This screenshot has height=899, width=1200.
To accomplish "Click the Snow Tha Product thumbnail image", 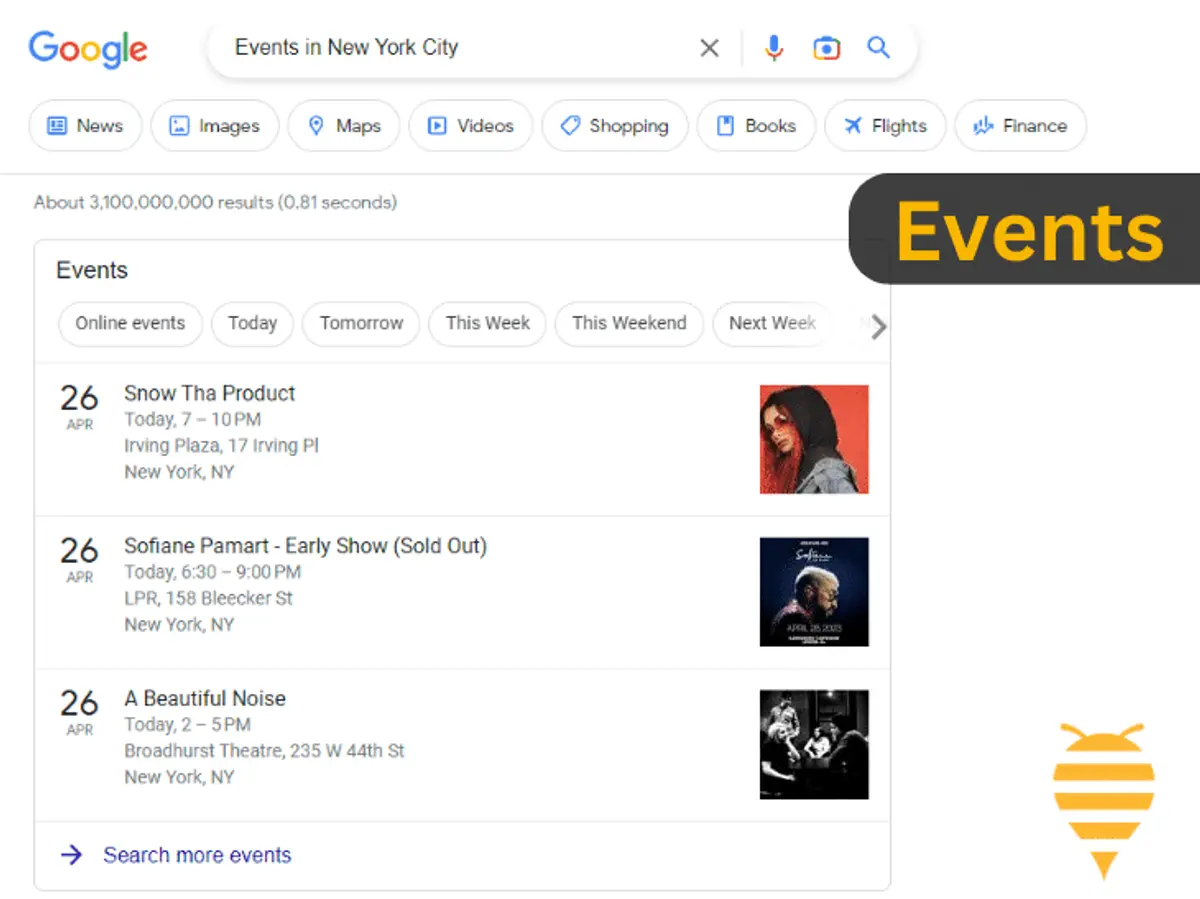I will click(x=814, y=439).
